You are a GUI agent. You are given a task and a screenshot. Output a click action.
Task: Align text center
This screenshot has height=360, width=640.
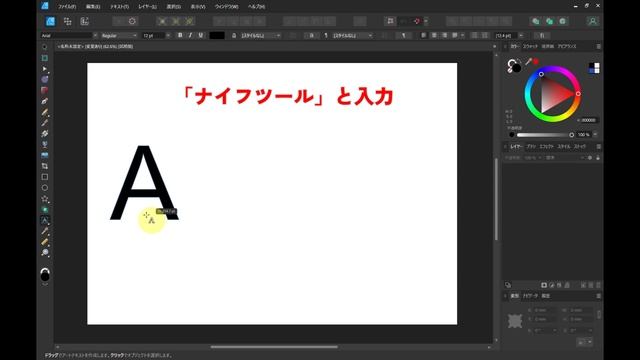[434, 36]
